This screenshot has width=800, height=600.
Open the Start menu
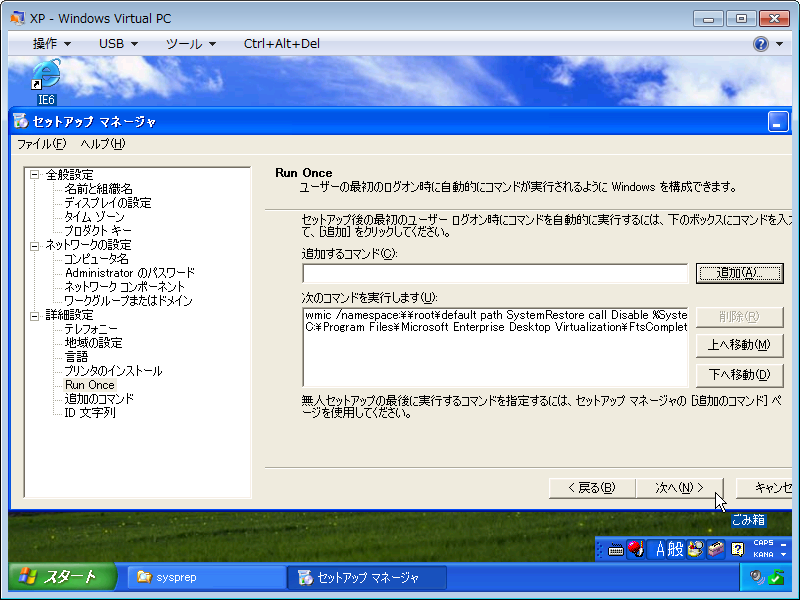62,577
